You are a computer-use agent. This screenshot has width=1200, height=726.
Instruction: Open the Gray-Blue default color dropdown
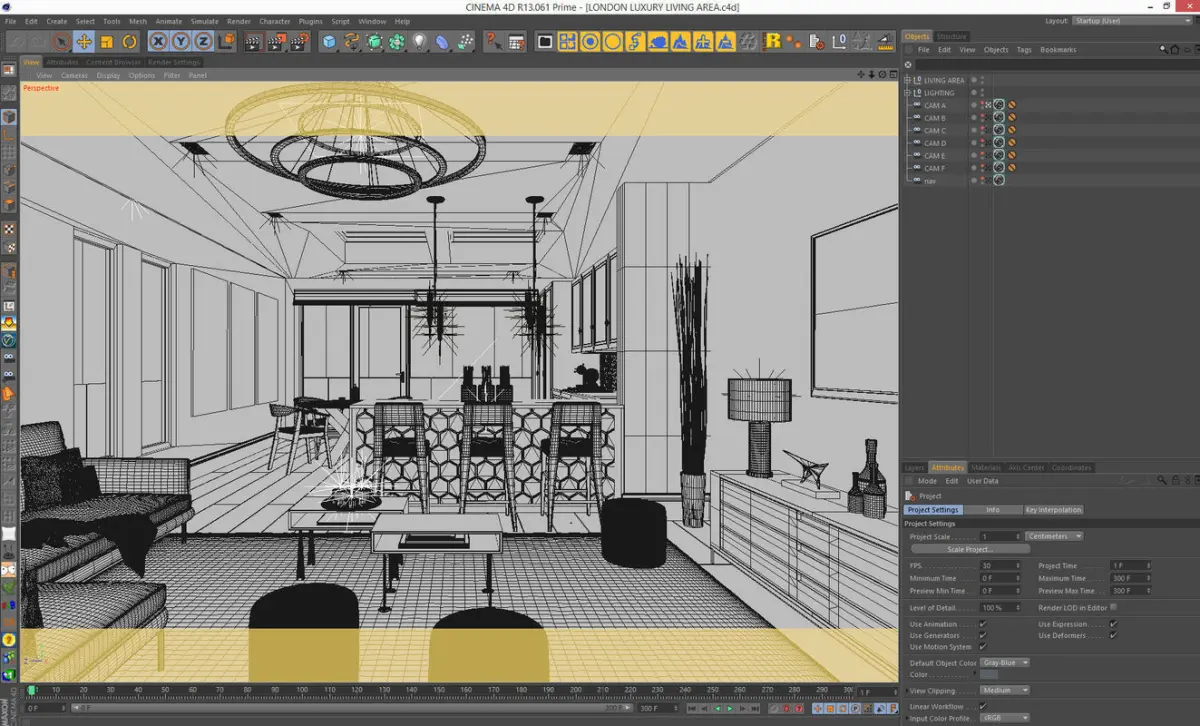point(1005,662)
